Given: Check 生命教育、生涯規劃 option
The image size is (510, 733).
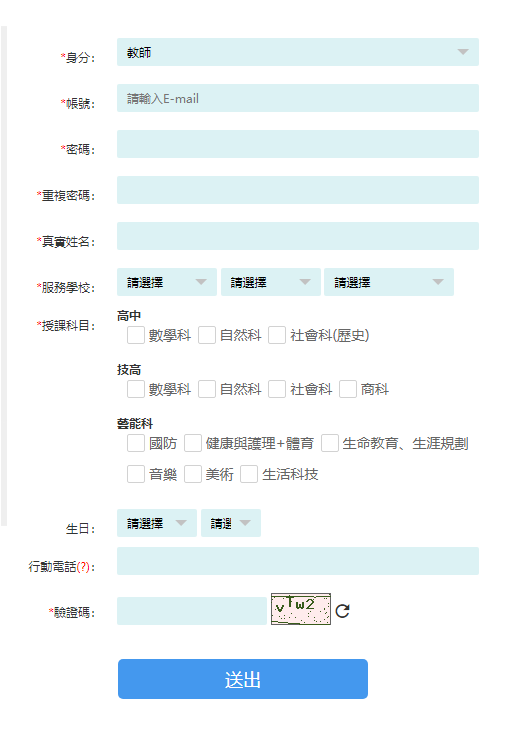Looking at the screenshot, I should tap(330, 443).
